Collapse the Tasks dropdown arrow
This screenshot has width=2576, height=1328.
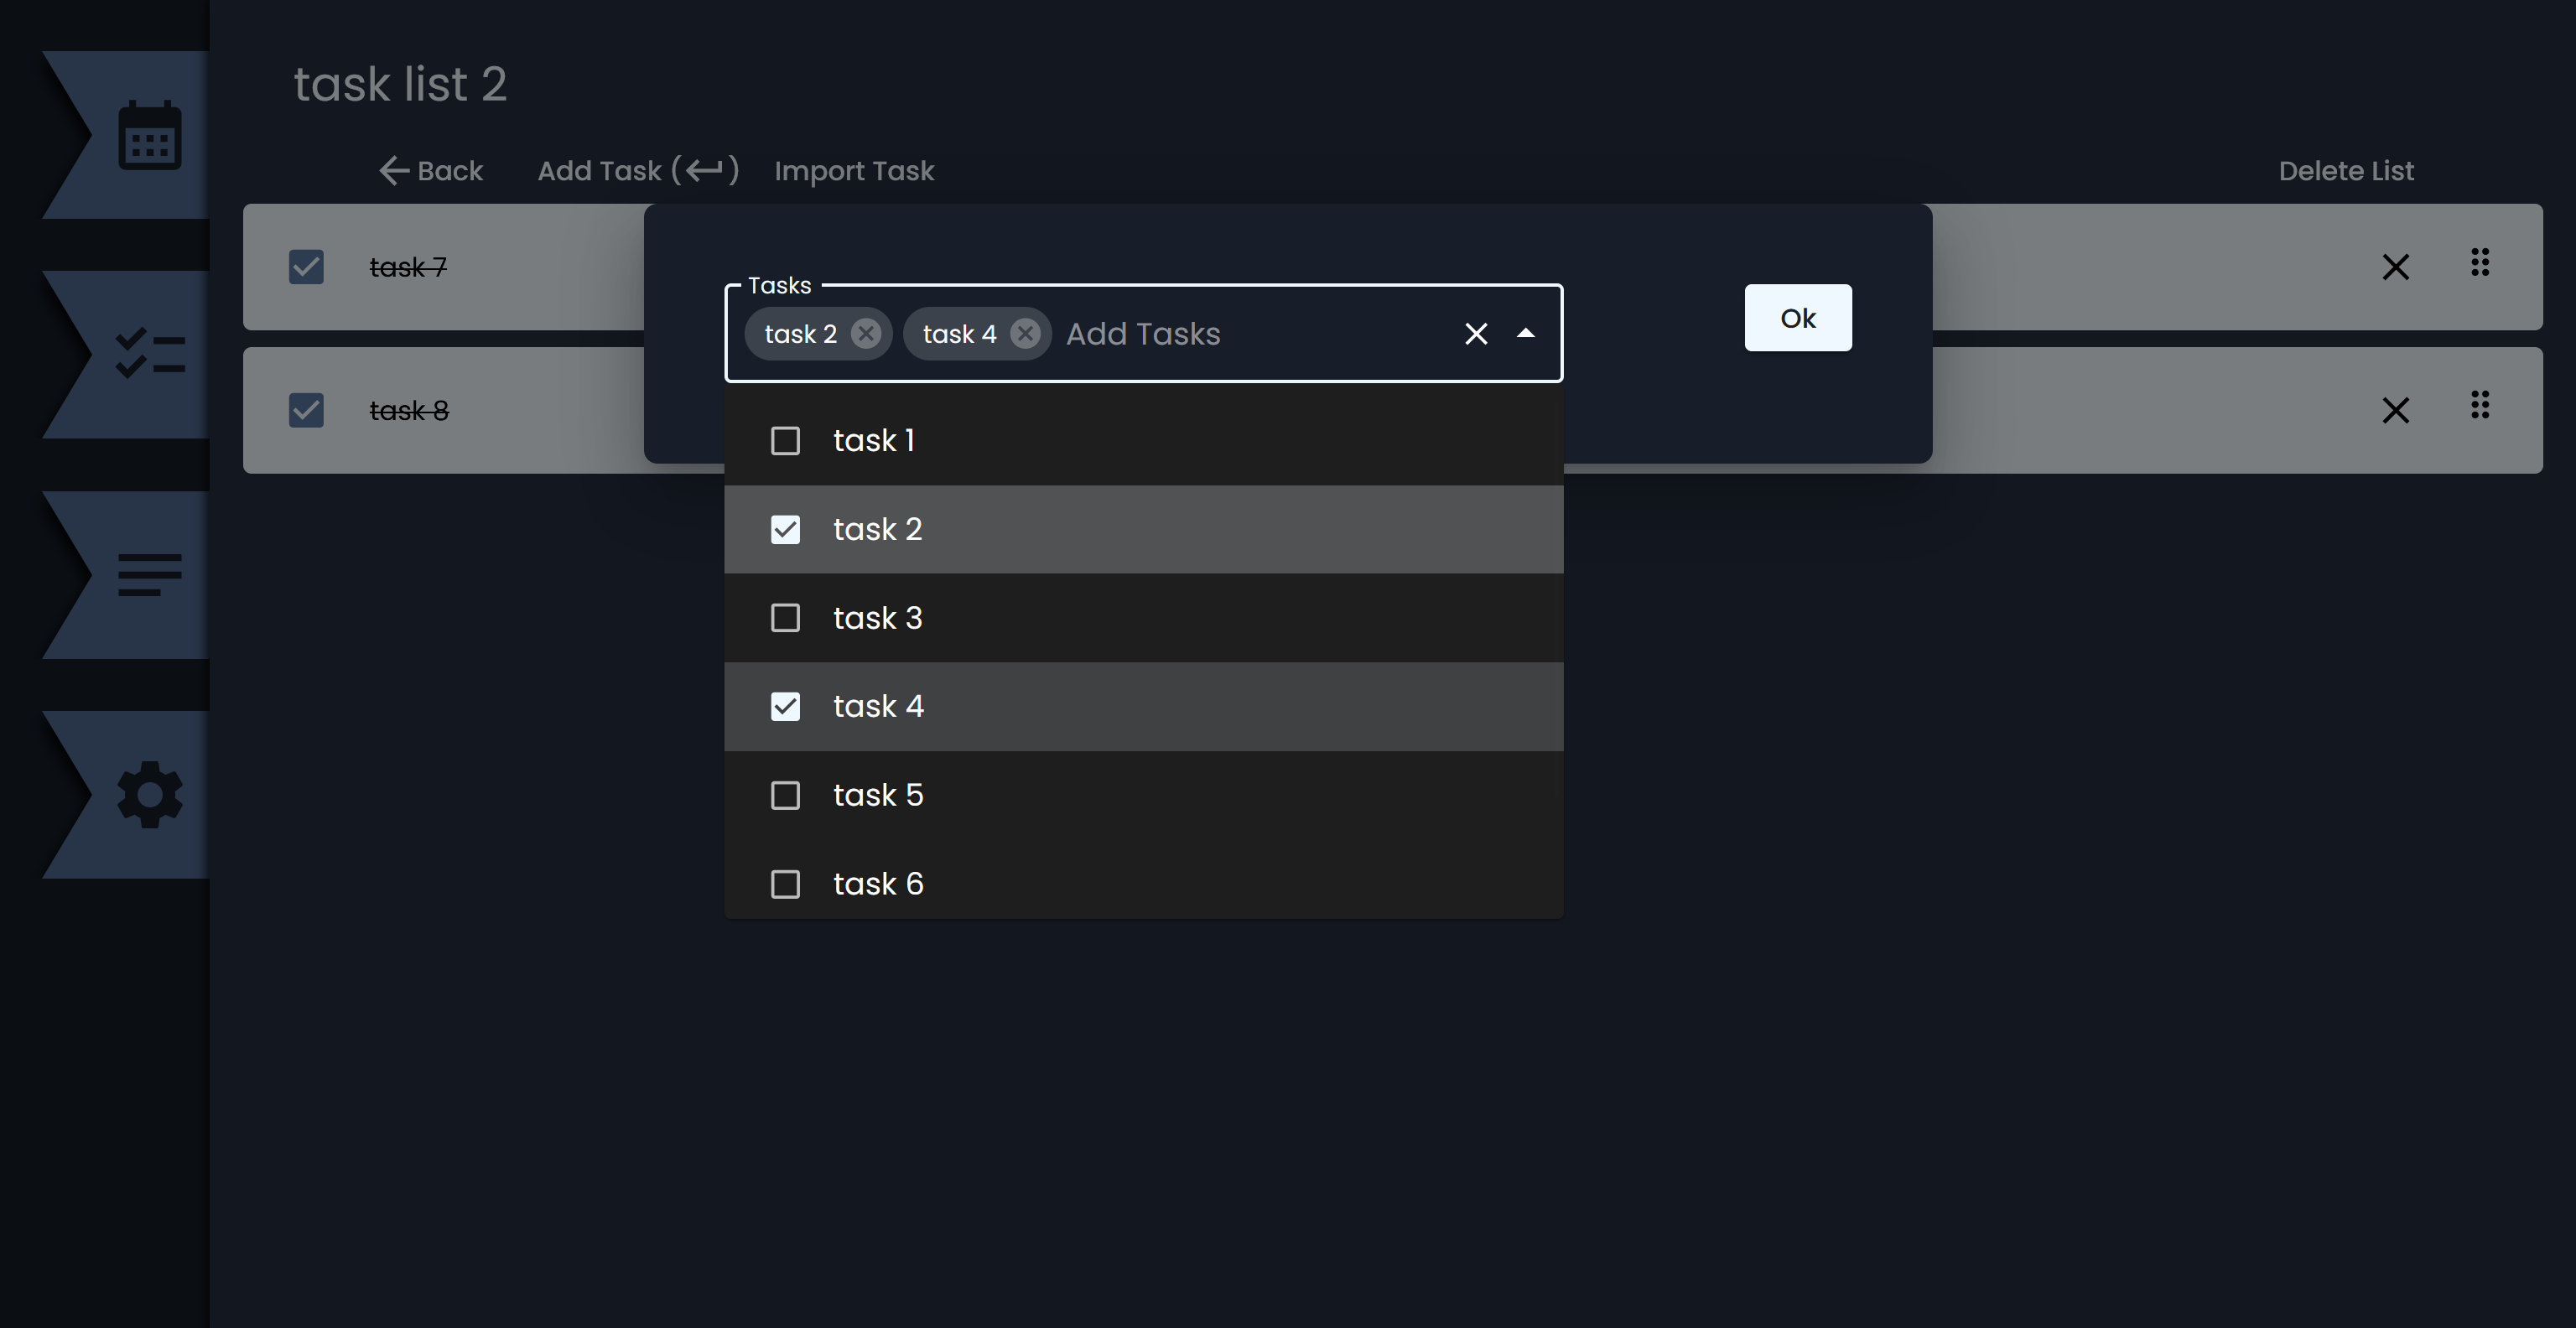click(x=1525, y=334)
